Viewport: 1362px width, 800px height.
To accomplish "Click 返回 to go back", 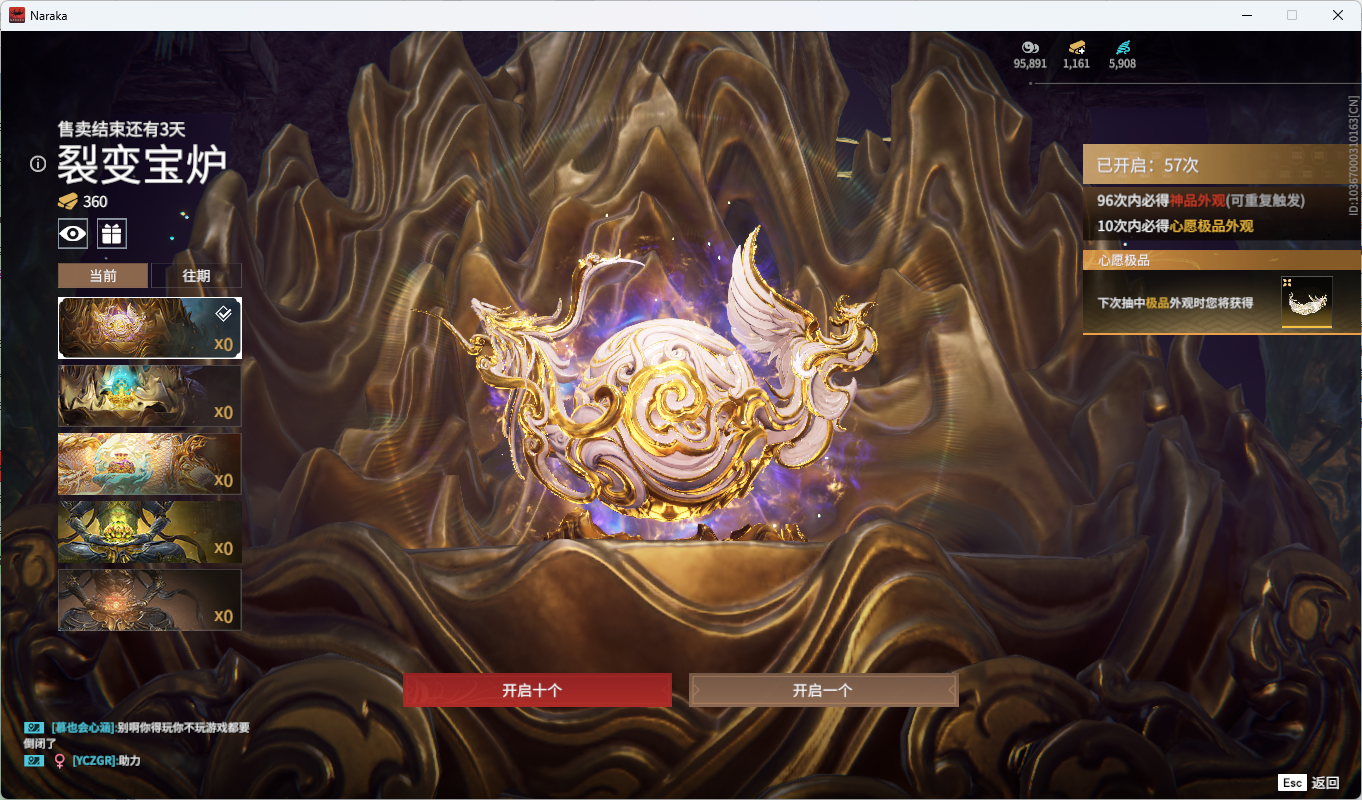I will pyautogui.click(x=1325, y=783).
